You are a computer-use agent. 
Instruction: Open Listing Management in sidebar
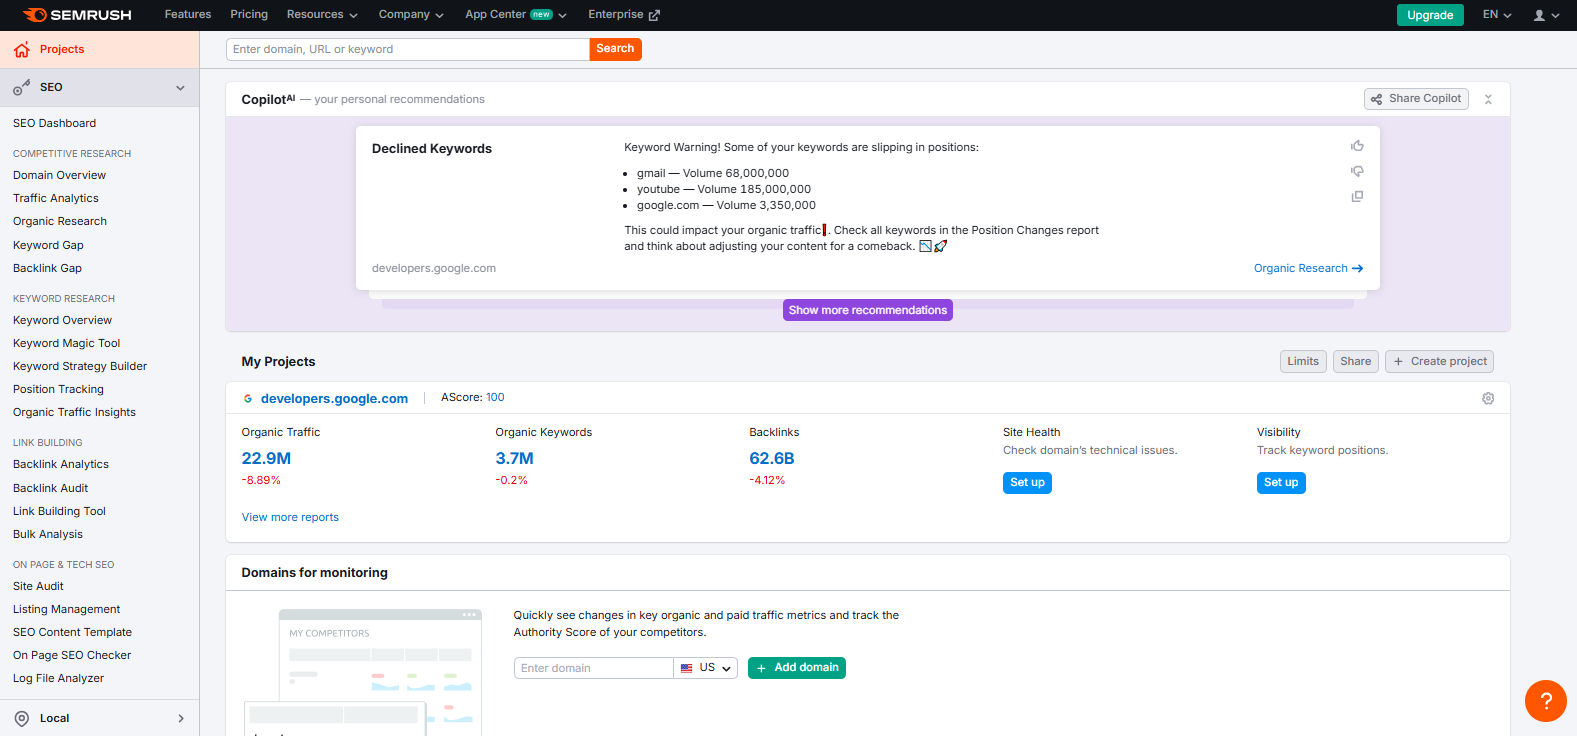click(66, 609)
